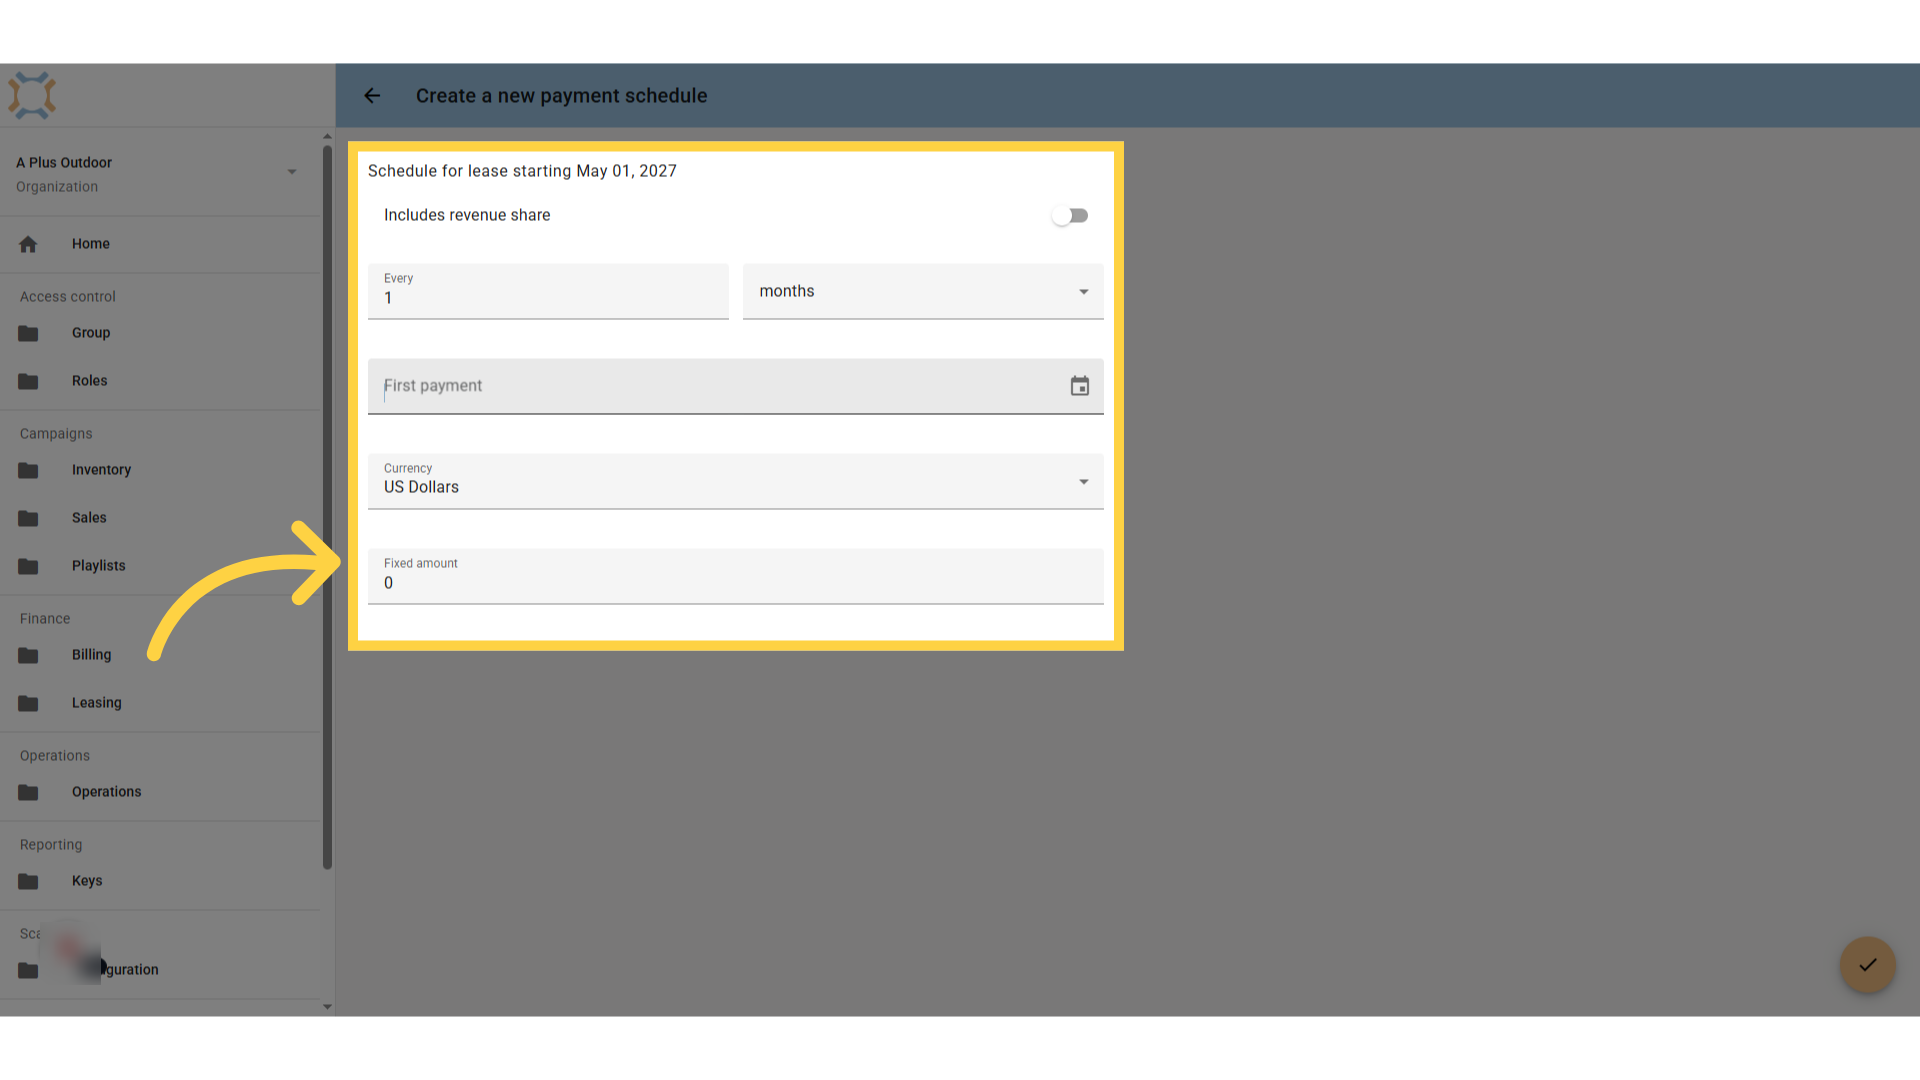Click the app logo in sidebar

click(32, 96)
